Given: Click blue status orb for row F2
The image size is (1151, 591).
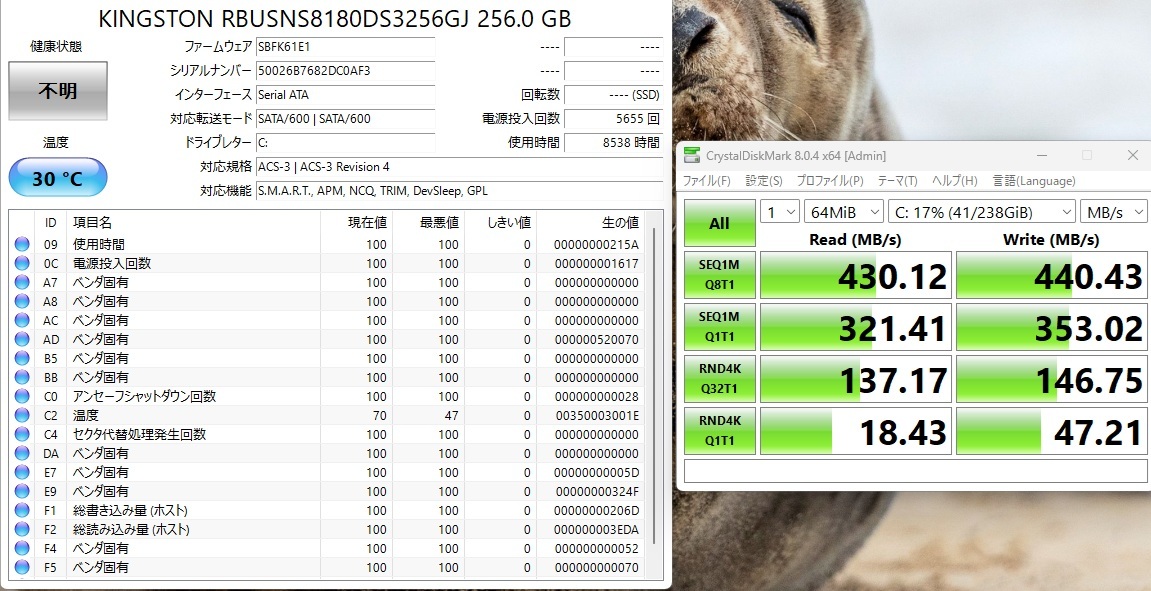Looking at the screenshot, I should pos(21,529).
